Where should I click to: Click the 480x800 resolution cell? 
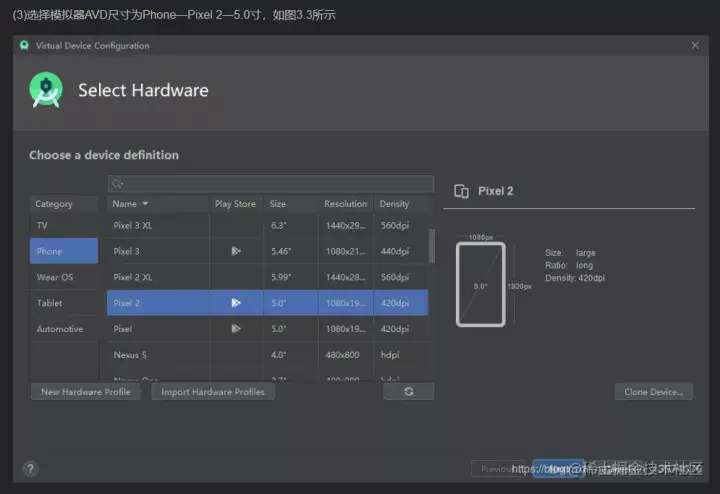point(343,355)
